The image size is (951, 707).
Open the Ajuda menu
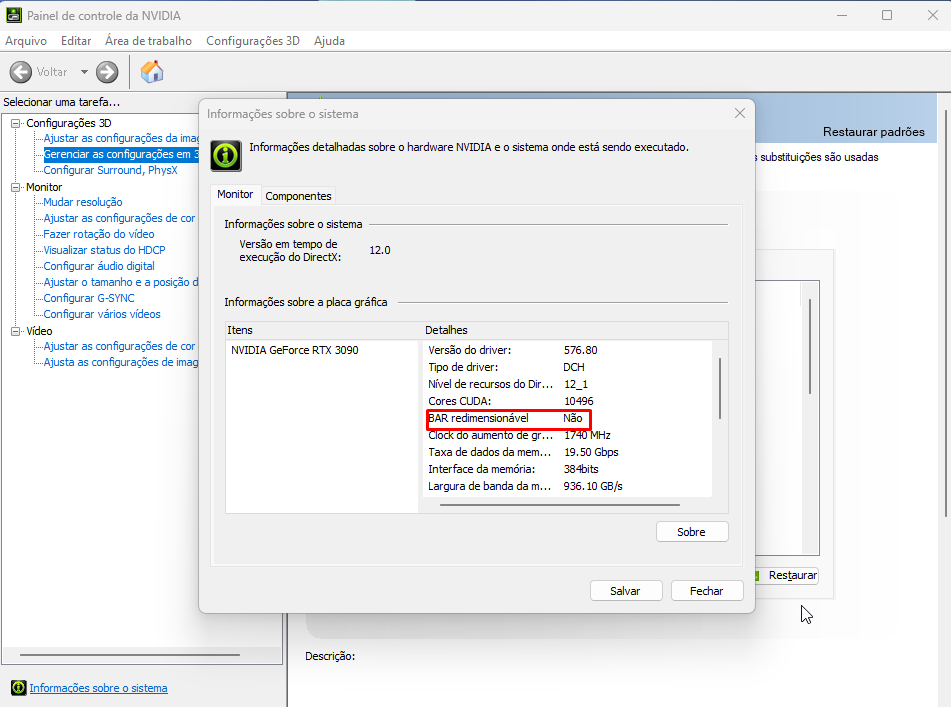[329, 41]
